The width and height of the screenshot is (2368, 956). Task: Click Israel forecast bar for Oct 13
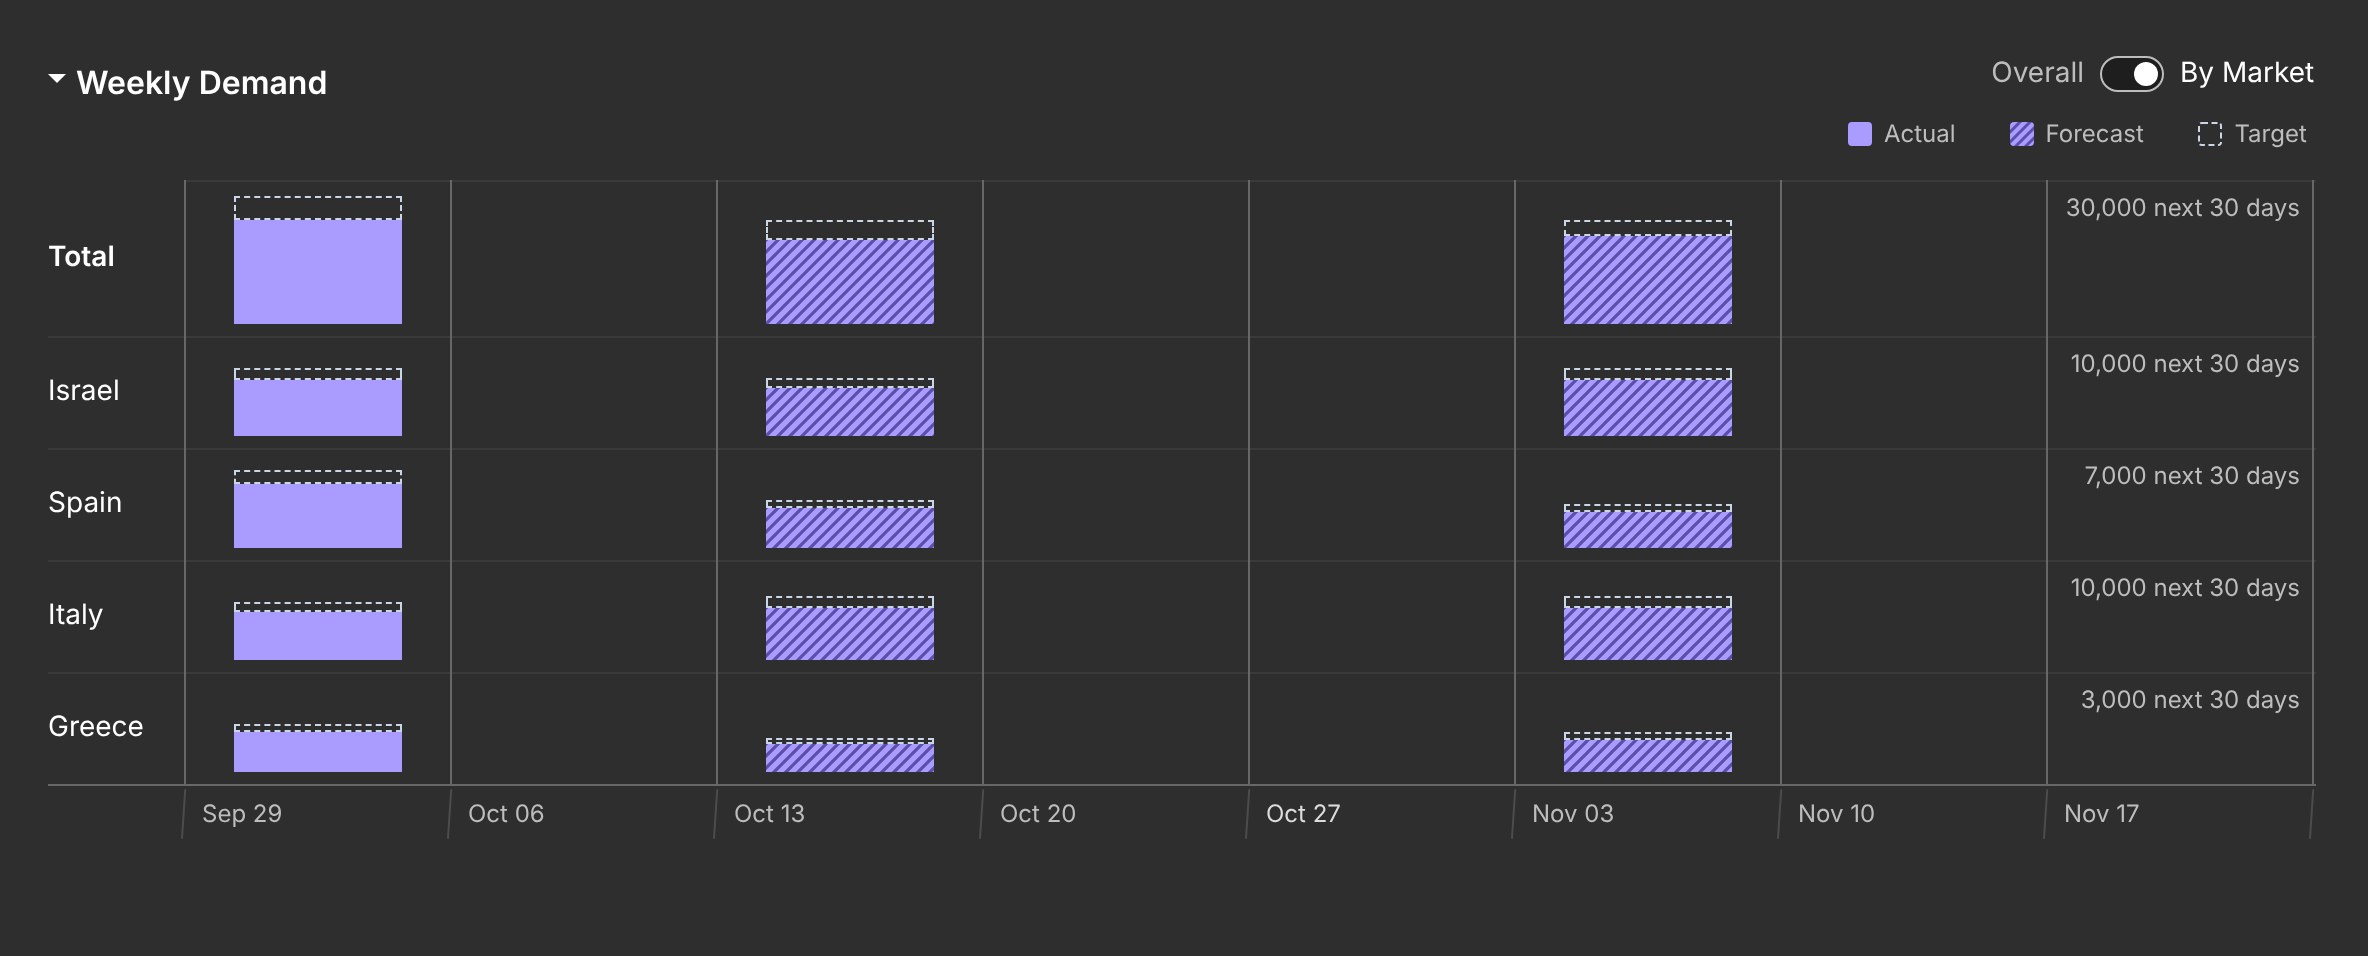(850, 411)
